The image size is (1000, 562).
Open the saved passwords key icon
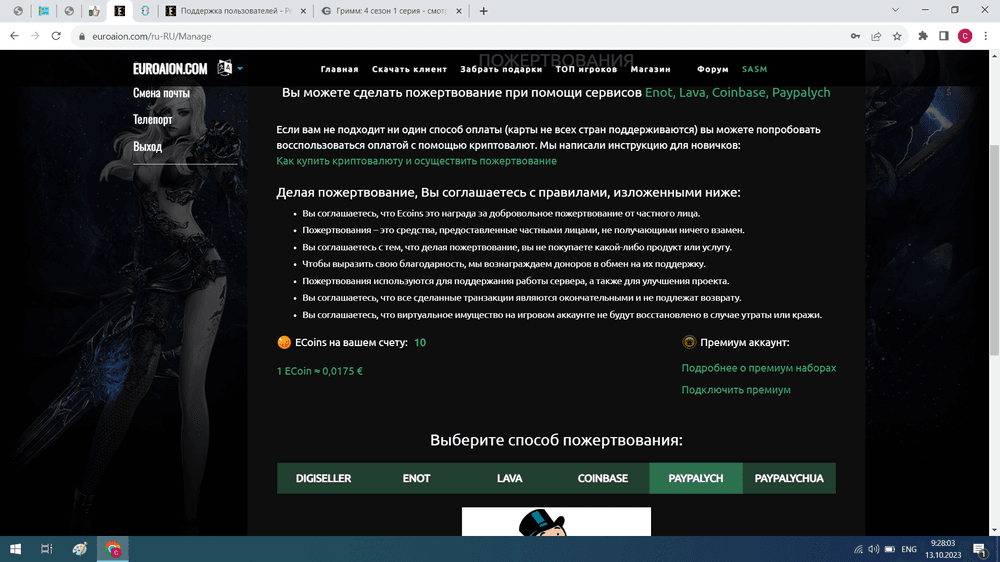point(854,36)
